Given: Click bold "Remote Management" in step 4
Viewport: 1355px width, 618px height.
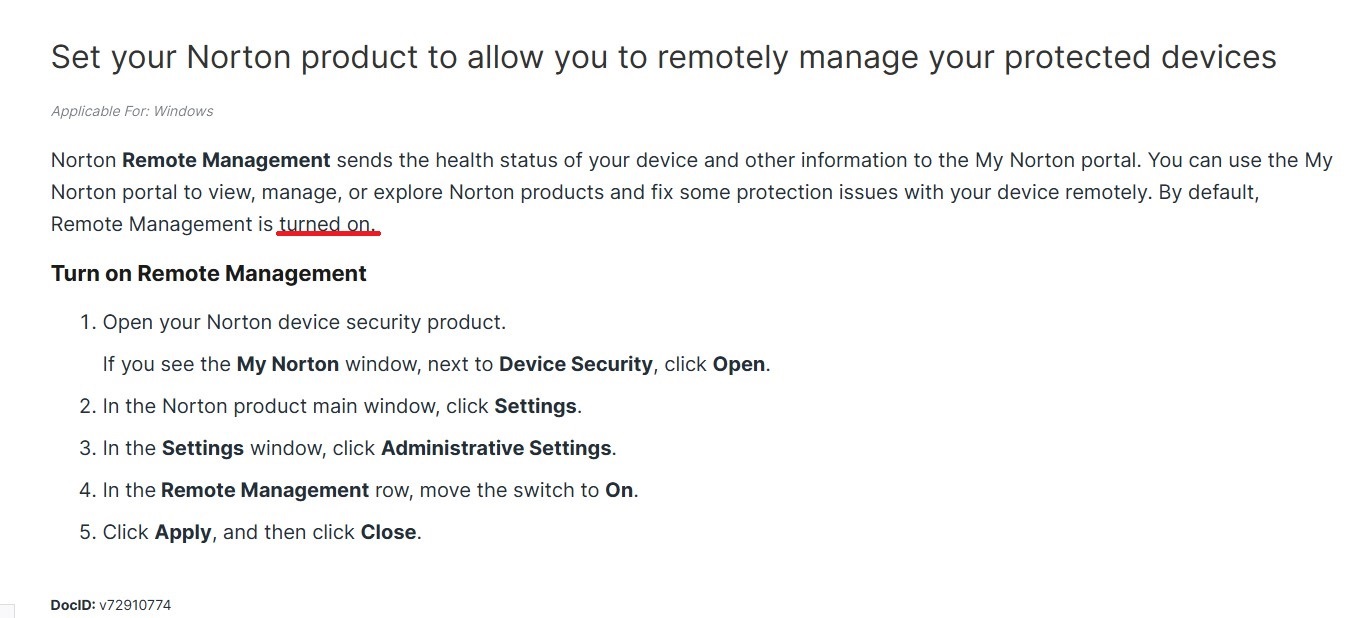Looking at the screenshot, I should 265,490.
